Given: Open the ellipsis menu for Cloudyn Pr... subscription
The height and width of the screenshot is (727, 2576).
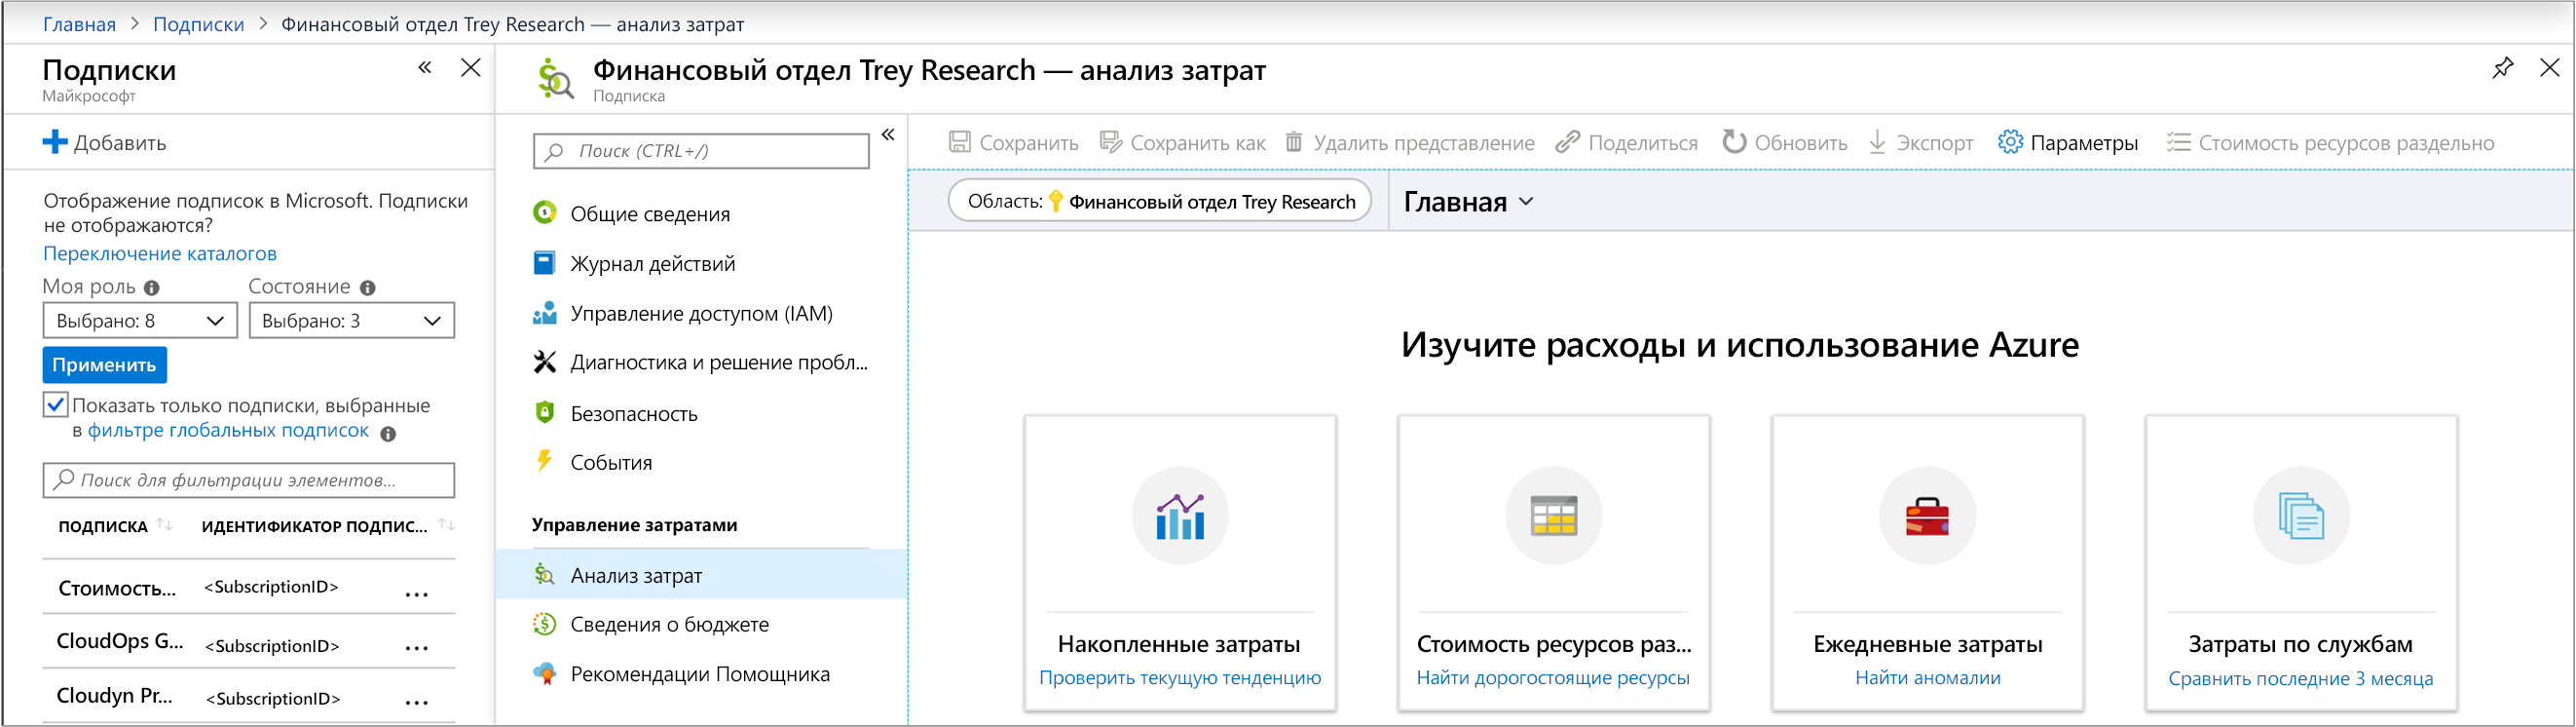Looking at the screenshot, I should click(416, 702).
